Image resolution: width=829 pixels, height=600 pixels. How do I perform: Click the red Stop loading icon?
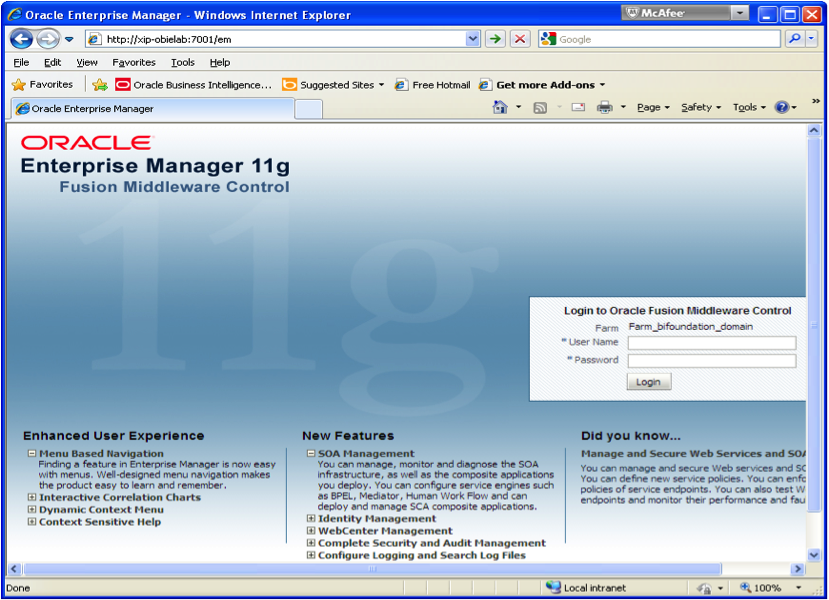point(520,39)
